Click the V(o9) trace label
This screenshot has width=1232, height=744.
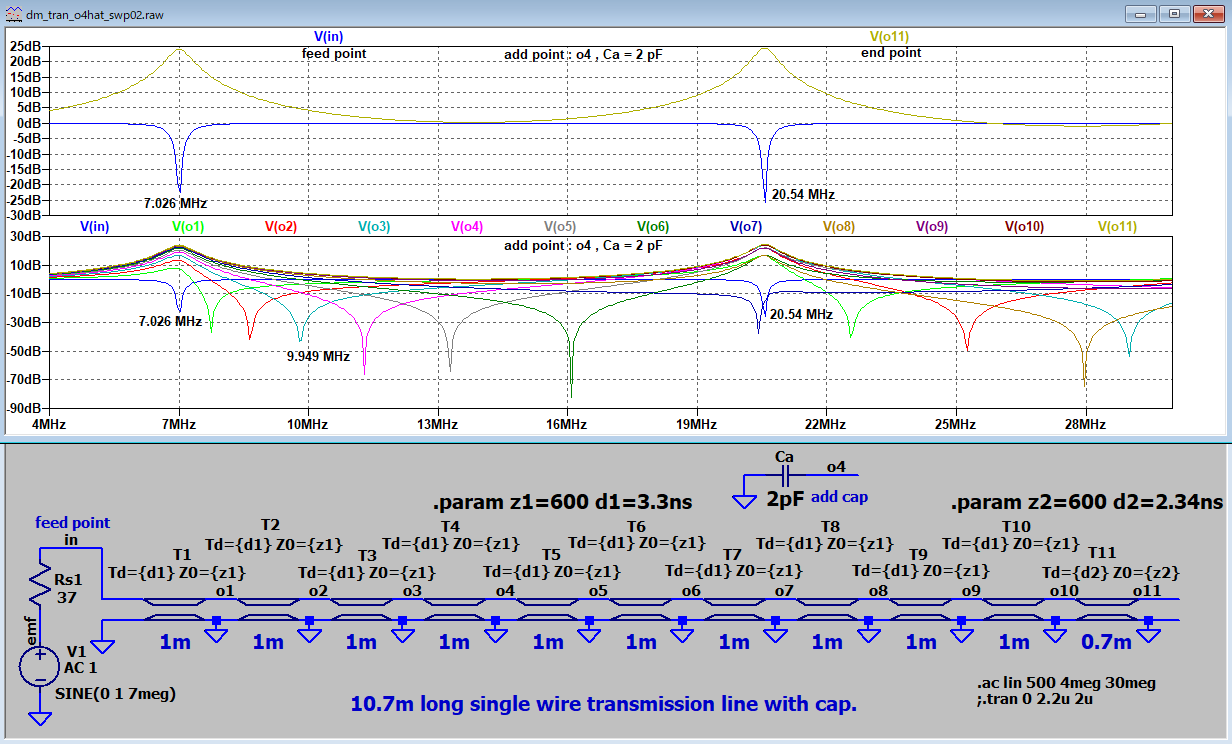coord(933,227)
